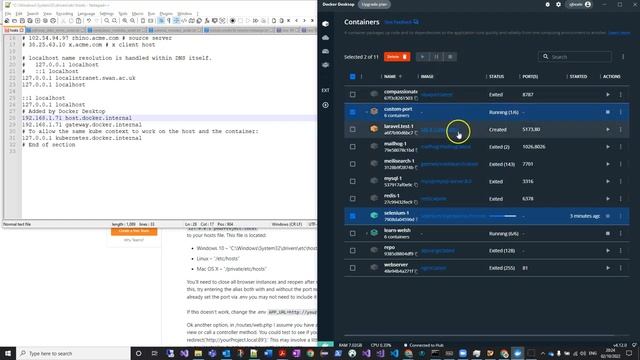Screen dimensions: 640x360
Task: Click the Find icon in Notepad++ toolbar
Action: click(107, 21)
